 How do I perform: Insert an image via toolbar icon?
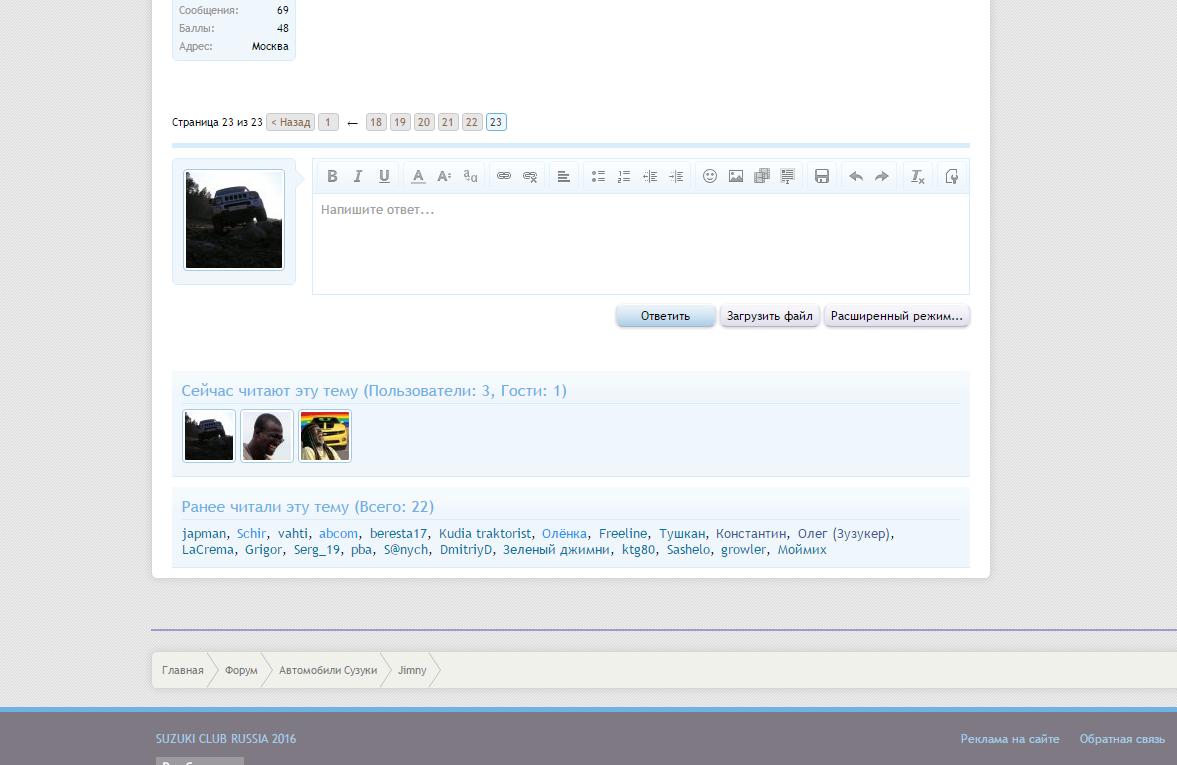point(736,176)
